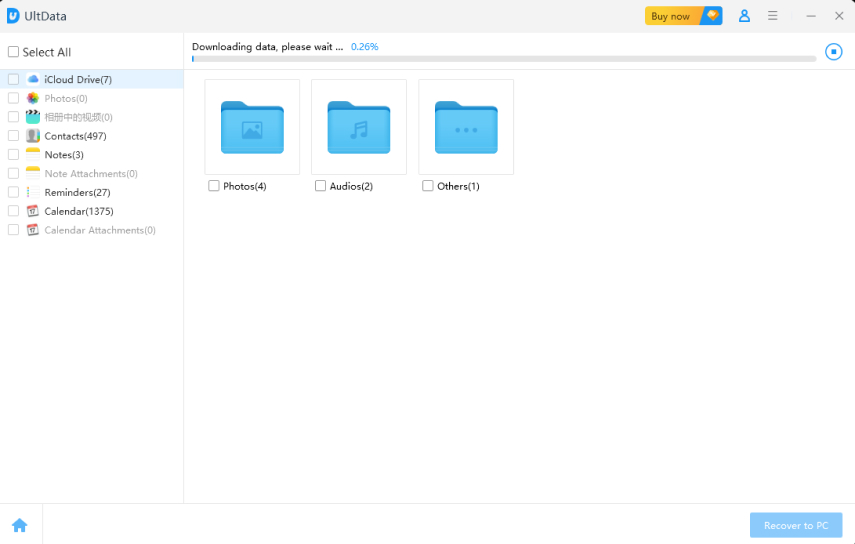Check the Photos(4) folder checkbox
855x544 pixels.
tap(214, 186)
